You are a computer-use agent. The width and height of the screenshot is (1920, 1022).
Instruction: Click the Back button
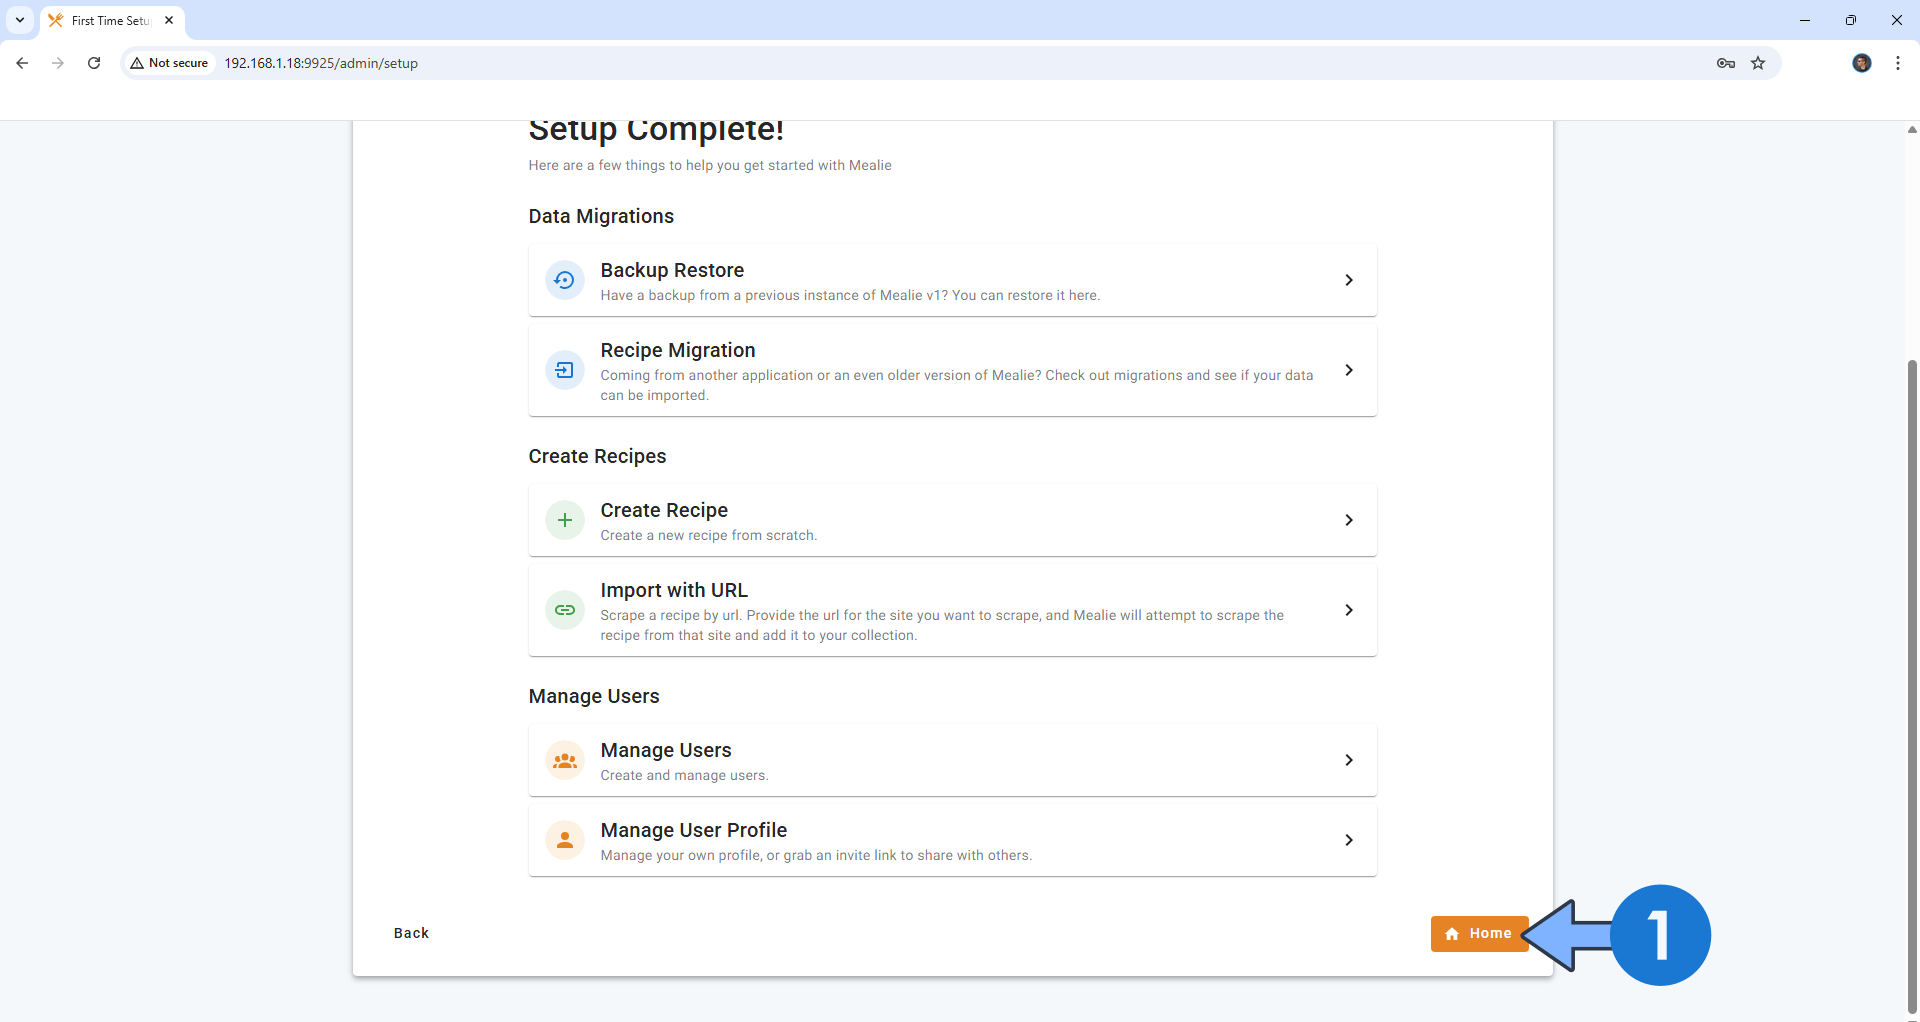pyautogui.click(x=410, y=932)
